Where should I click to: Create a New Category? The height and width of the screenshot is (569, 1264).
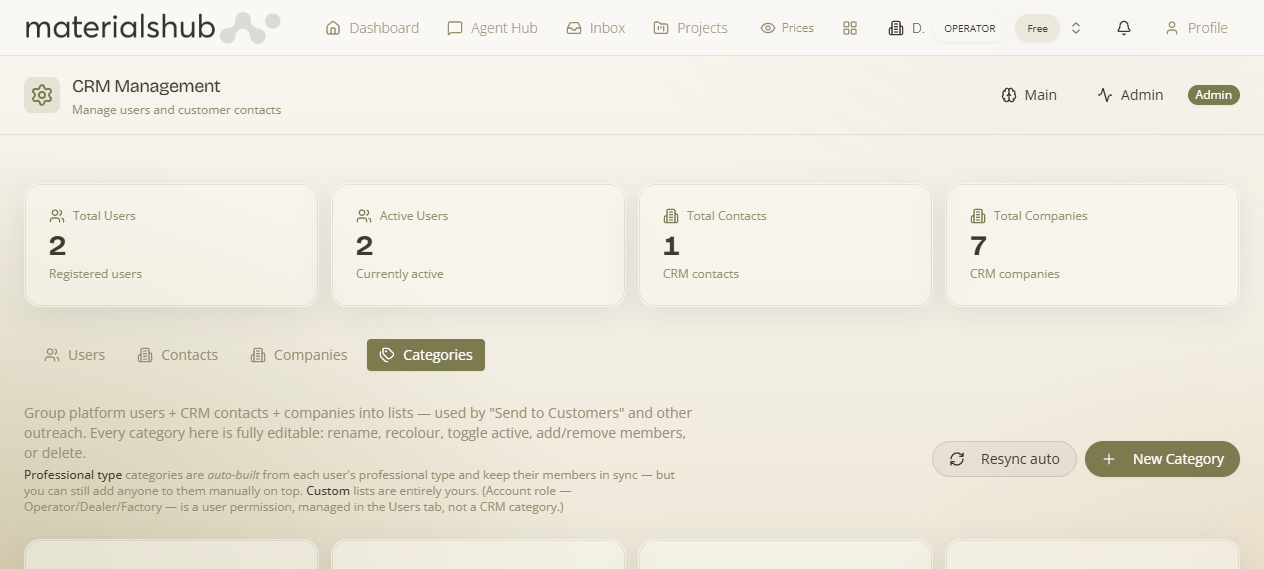click(1162, 459)
